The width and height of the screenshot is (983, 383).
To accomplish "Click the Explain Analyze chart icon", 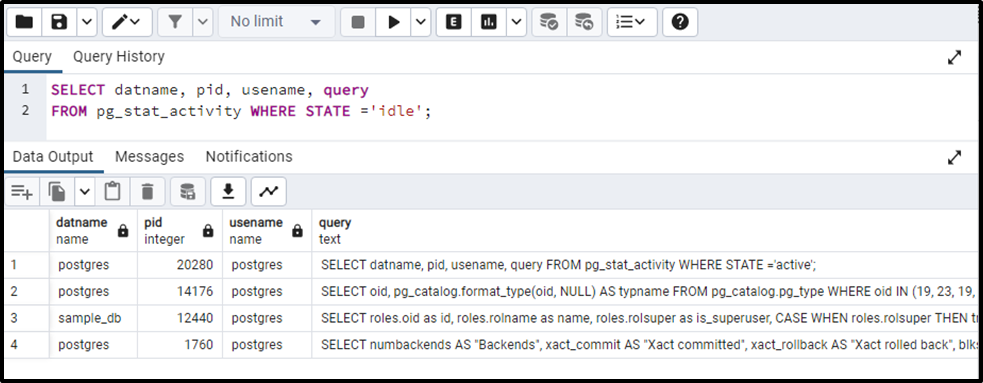I will tap(488, 23).
